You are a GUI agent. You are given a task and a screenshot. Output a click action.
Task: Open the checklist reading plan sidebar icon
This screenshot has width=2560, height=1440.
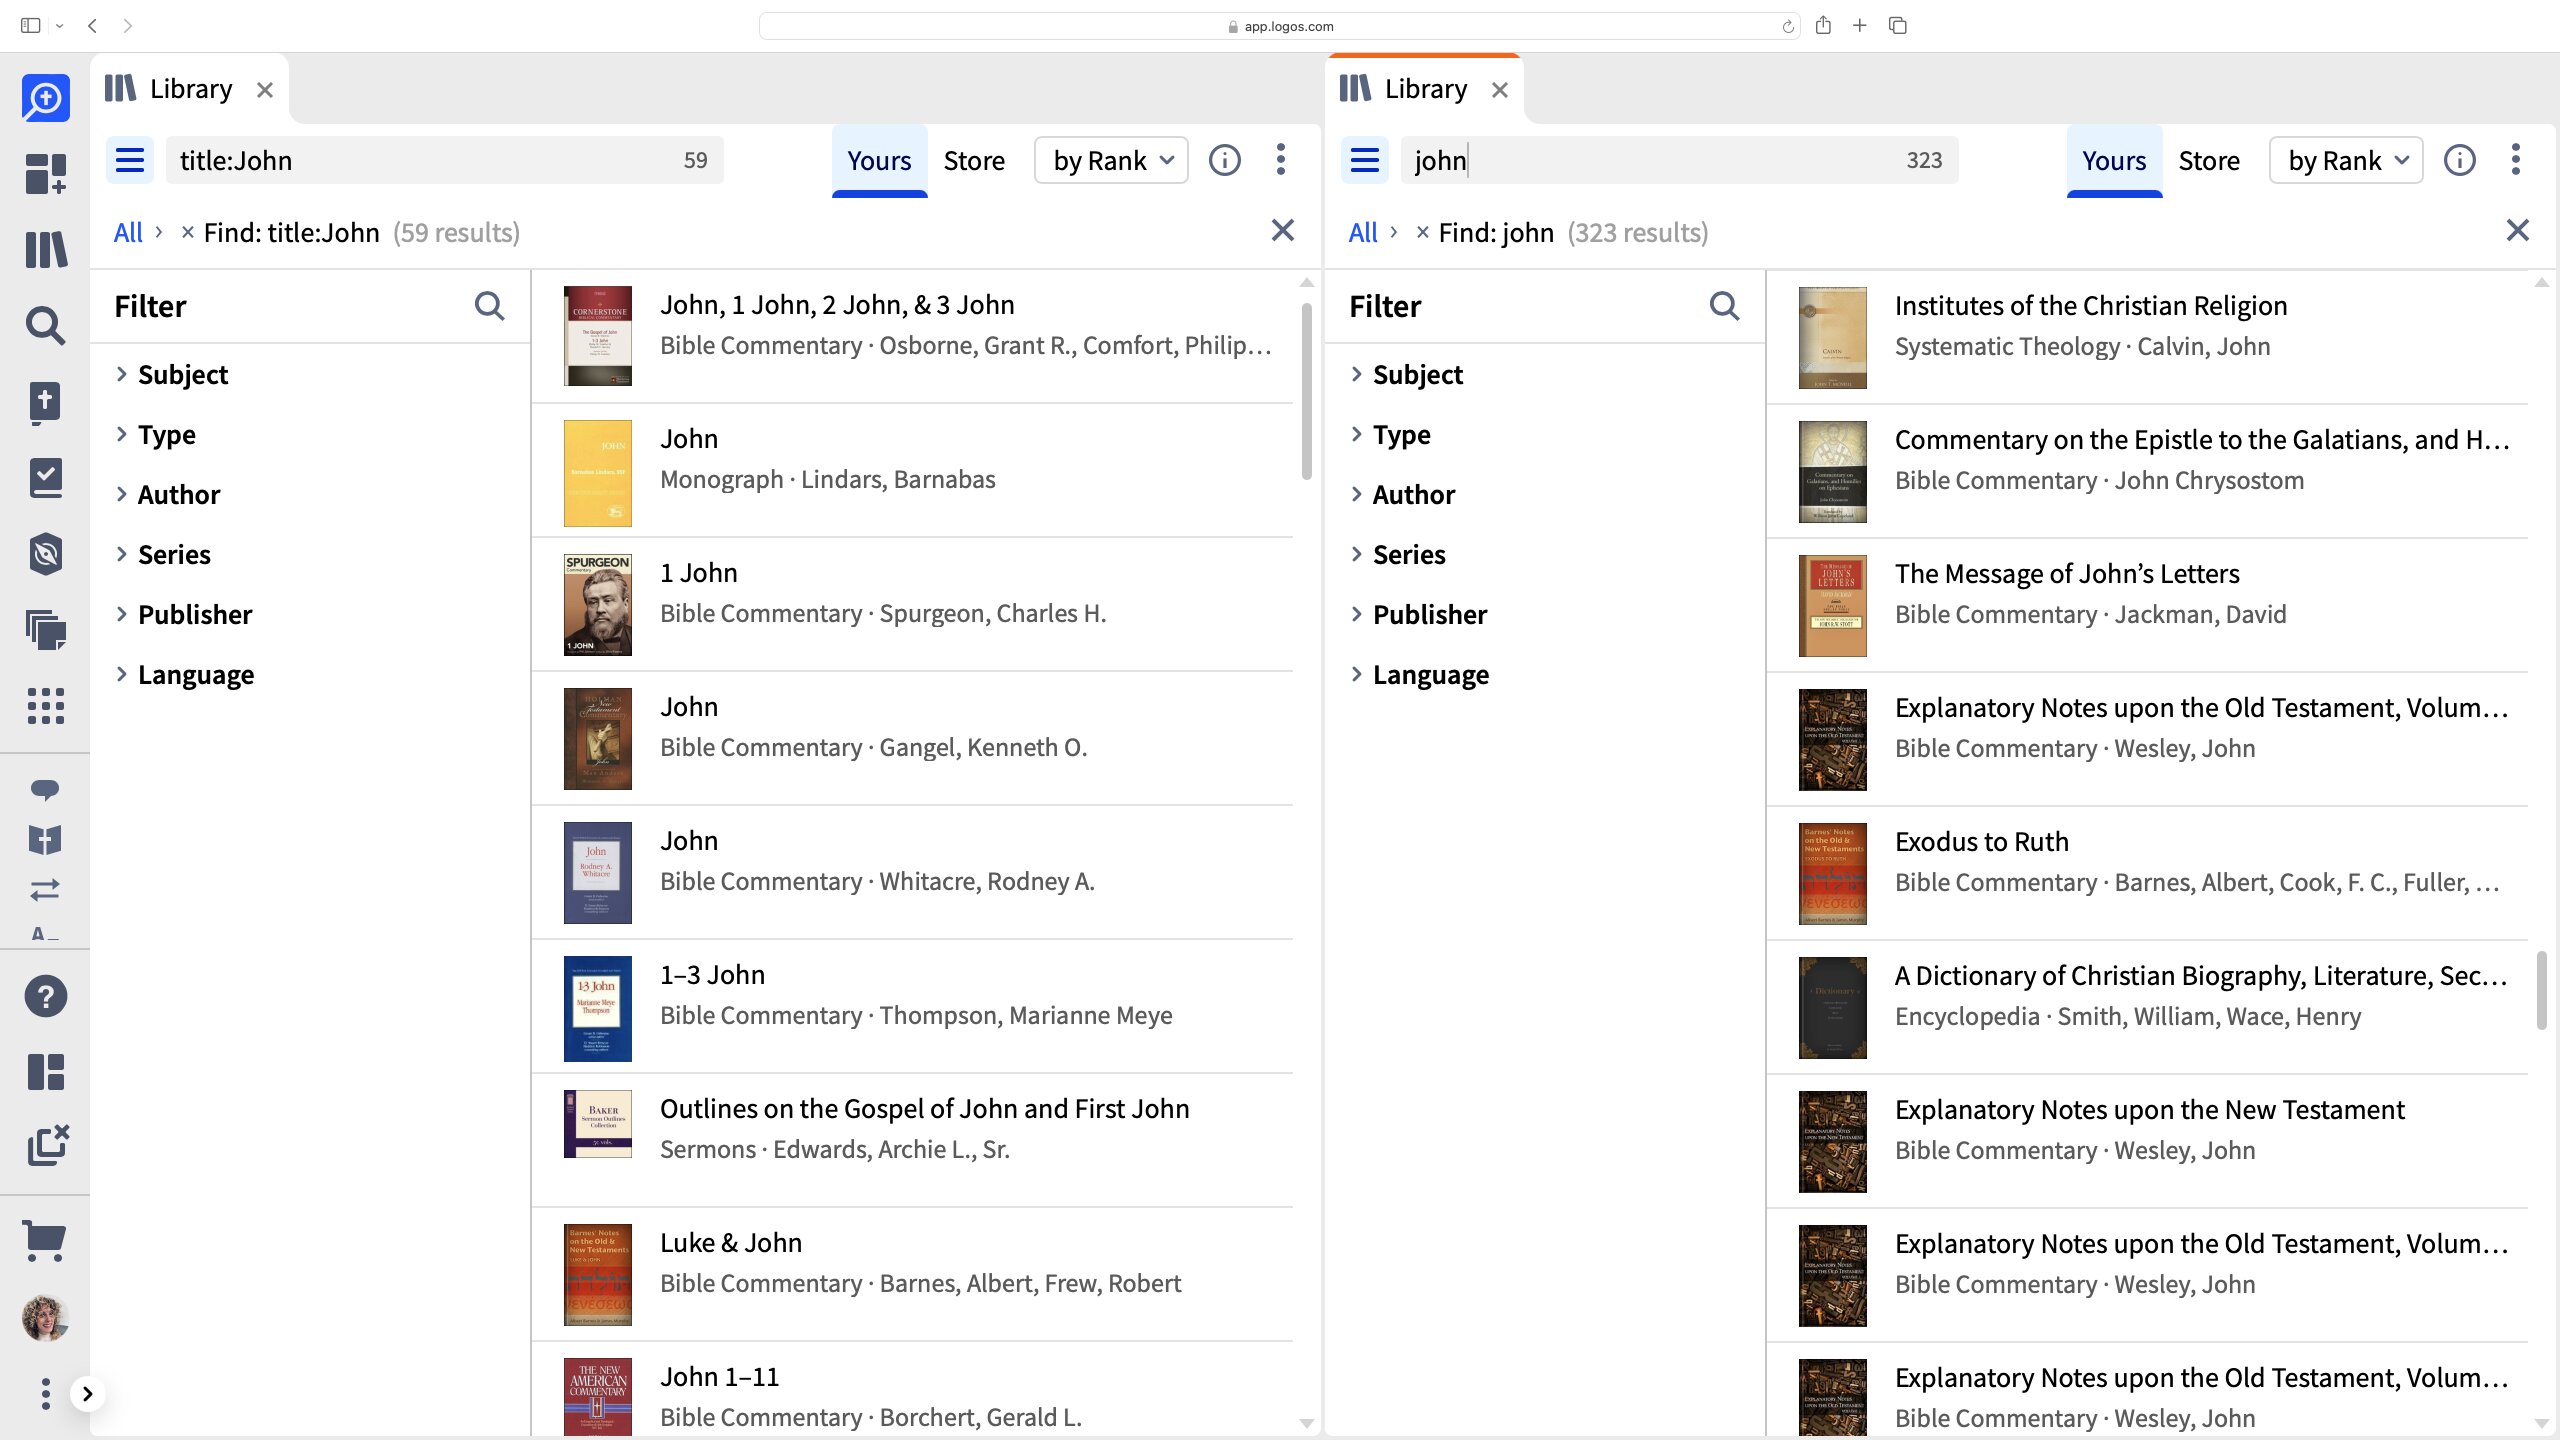click(x=46, y=478)
